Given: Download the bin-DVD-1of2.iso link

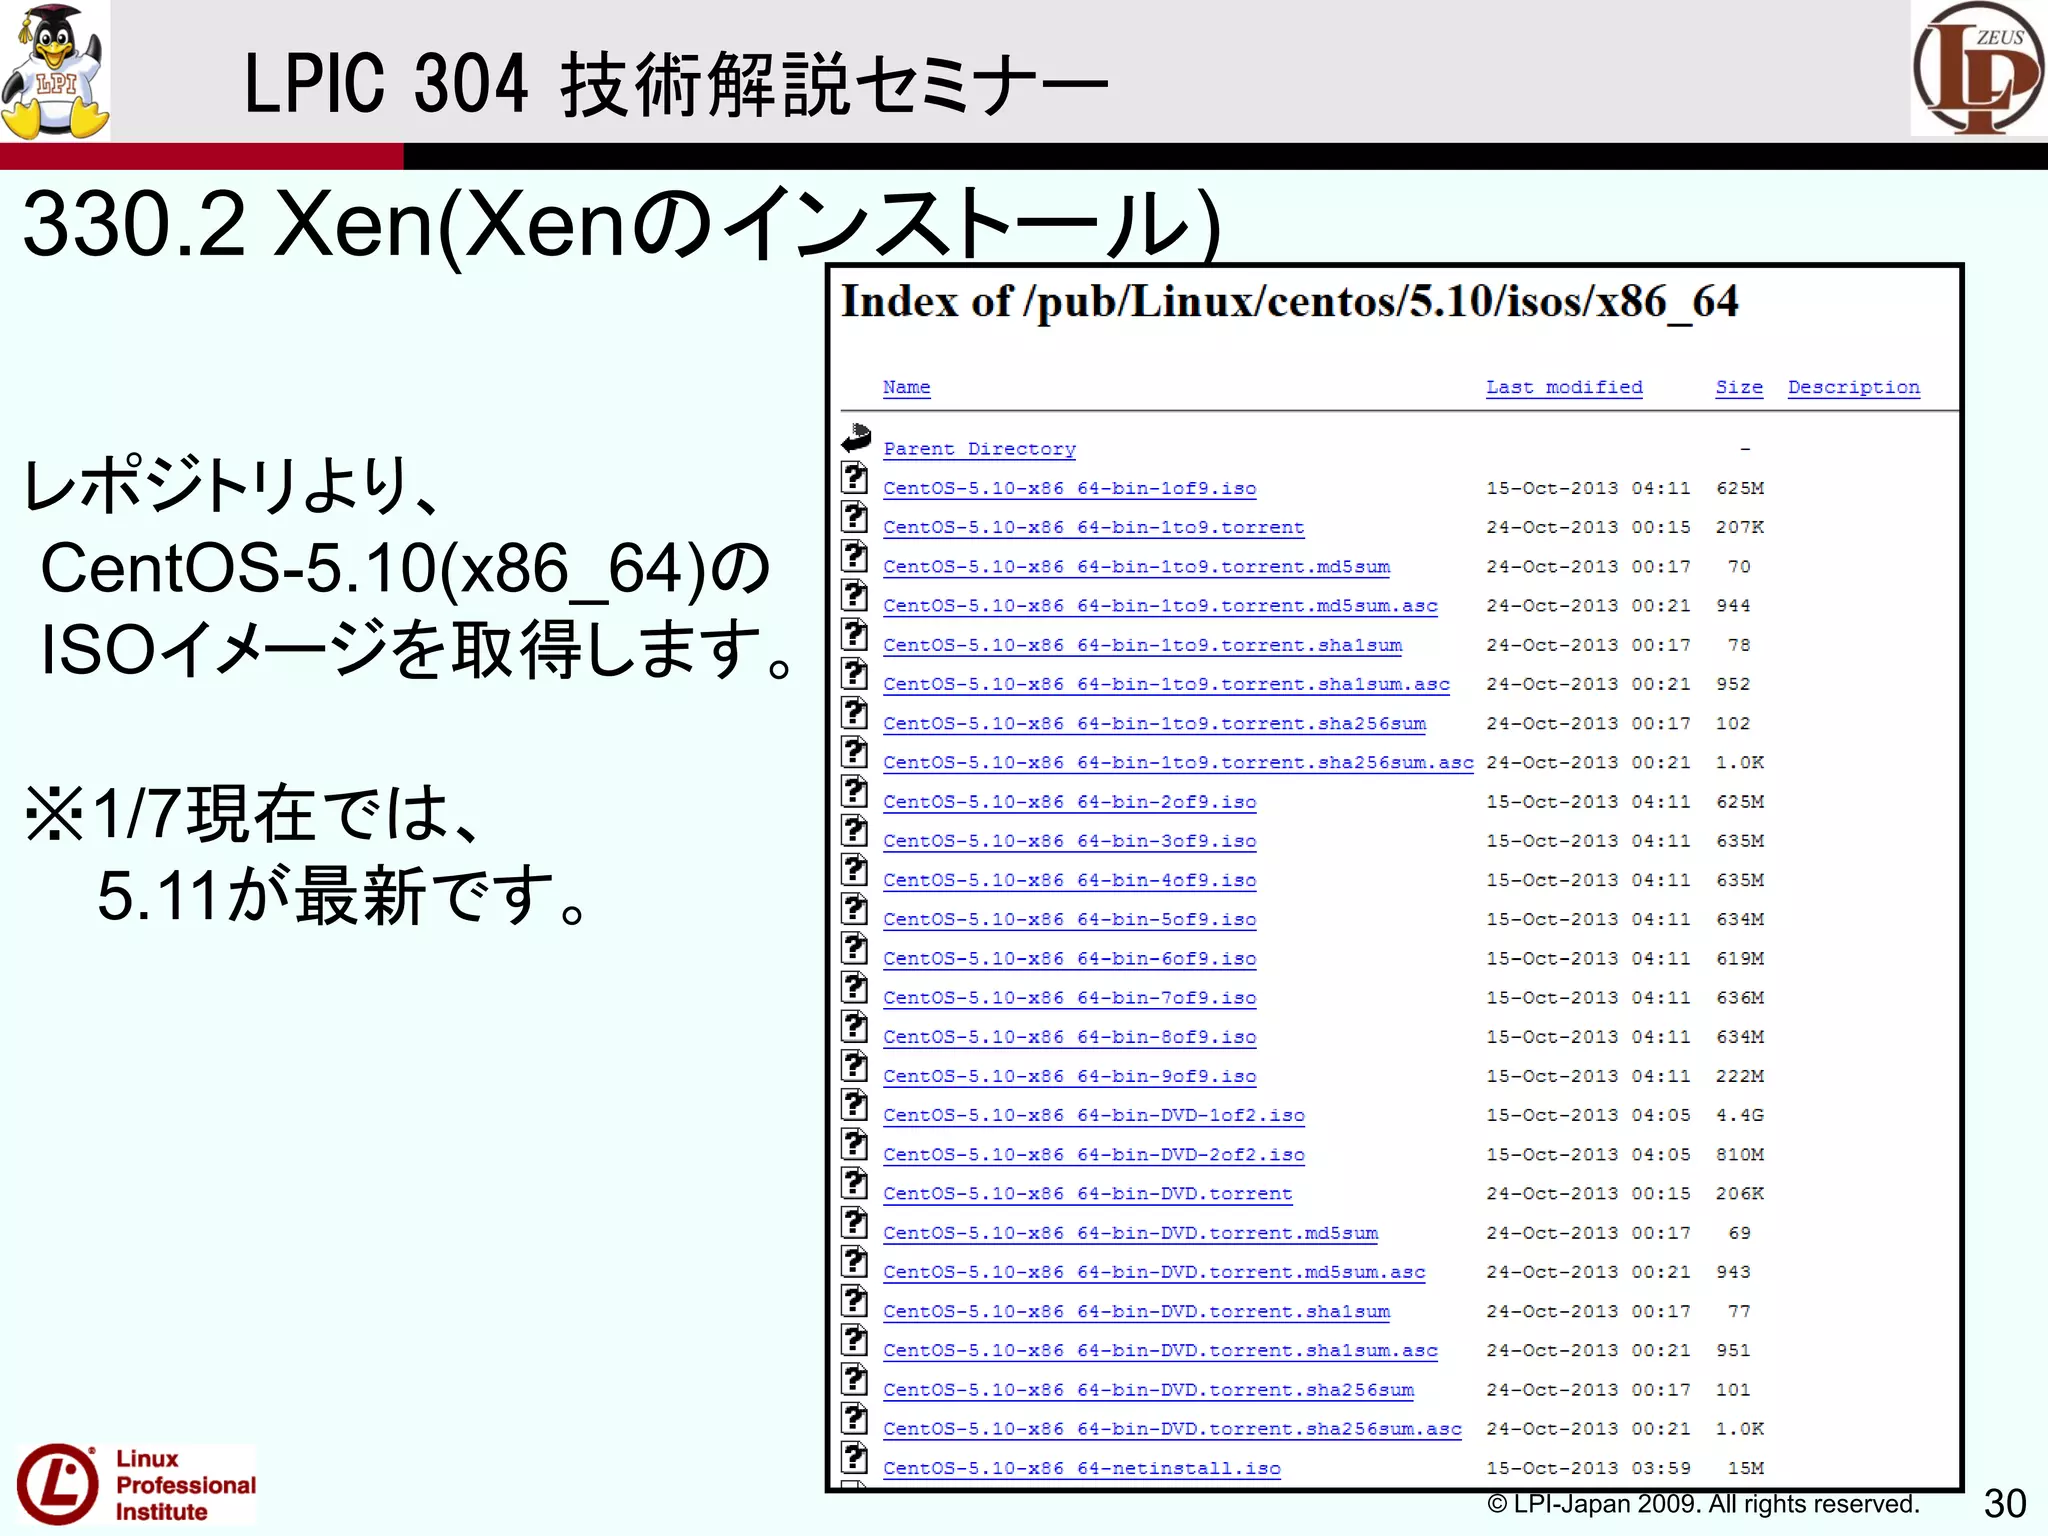Looking at the screenshot, I should click(1093, 1115).
